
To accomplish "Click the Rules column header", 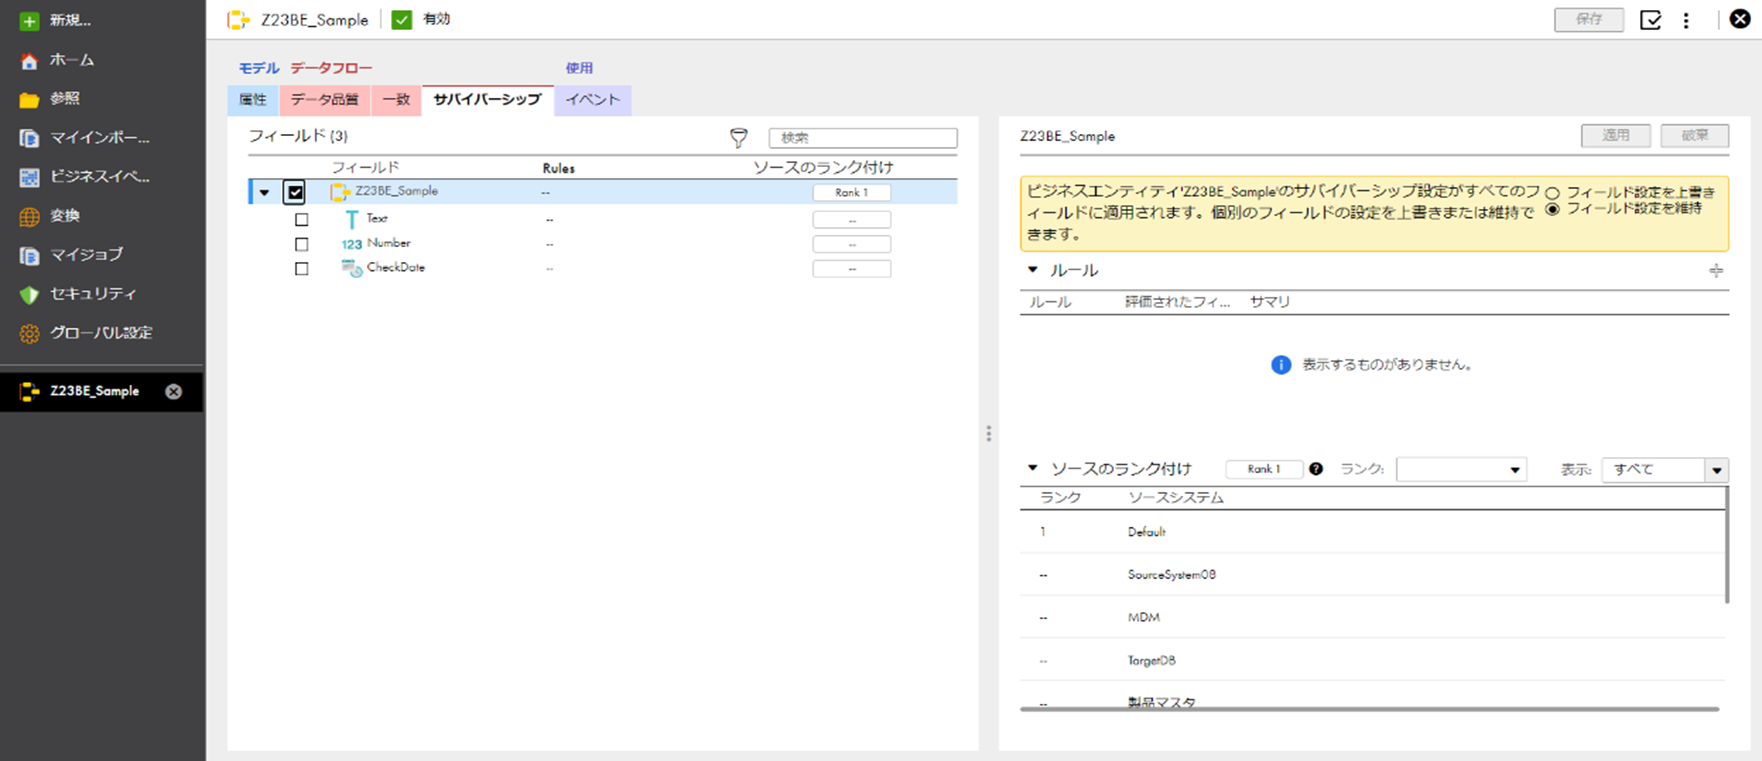I will pyautogui.click(x=558, y=168).
